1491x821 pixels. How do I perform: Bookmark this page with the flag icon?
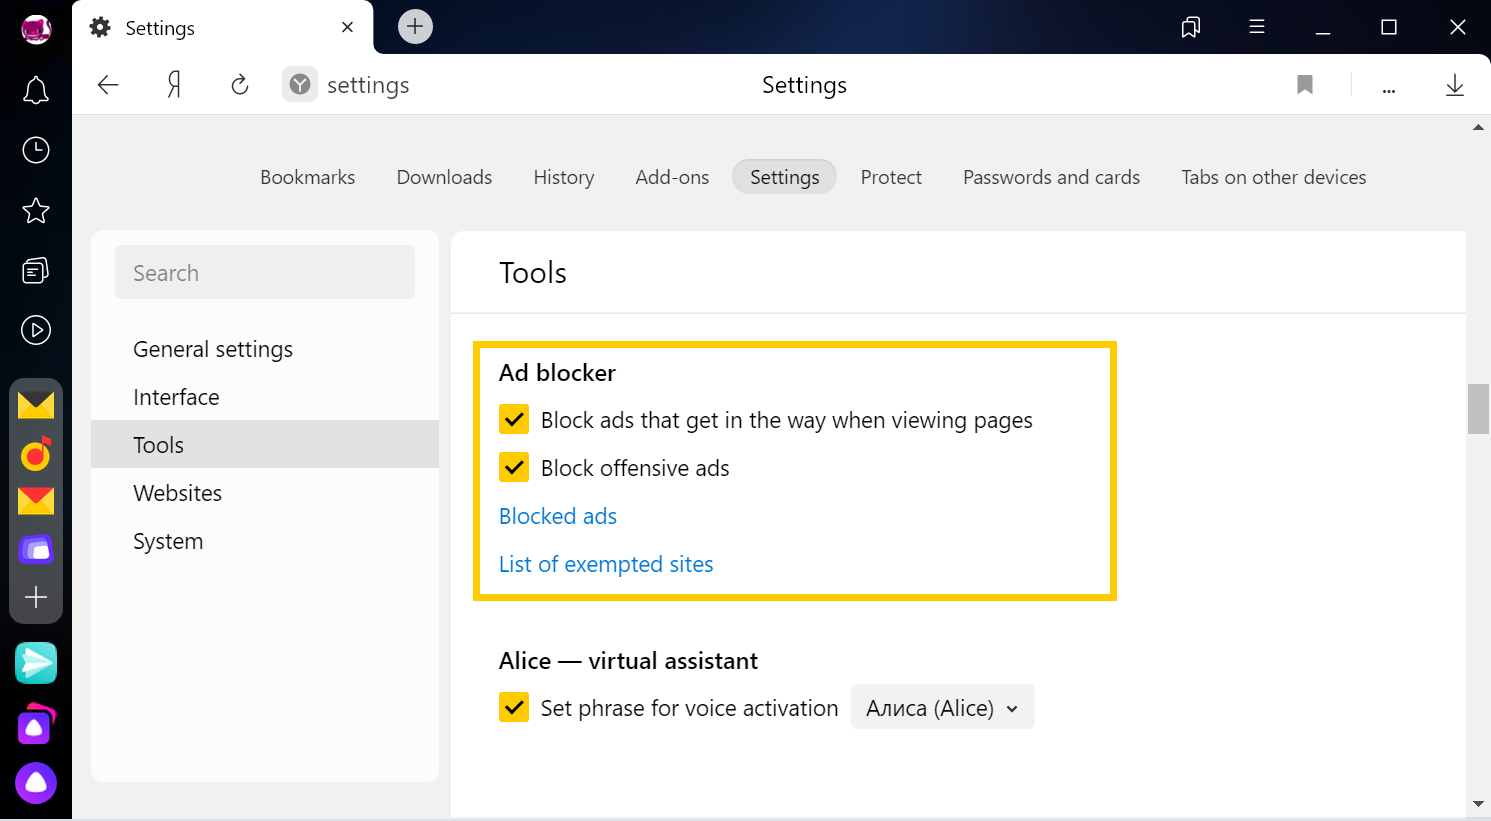tap(1305, 85)
